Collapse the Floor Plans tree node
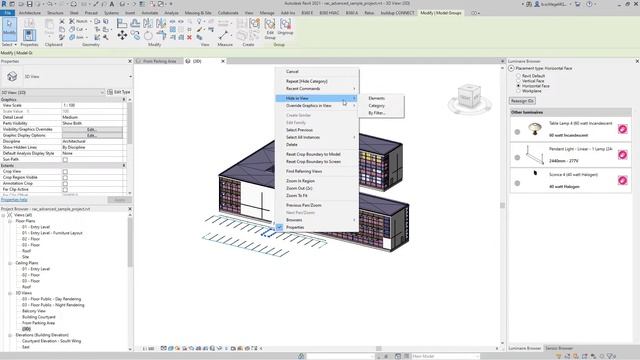This screenshot has width=640, height=360. (10, 221)
